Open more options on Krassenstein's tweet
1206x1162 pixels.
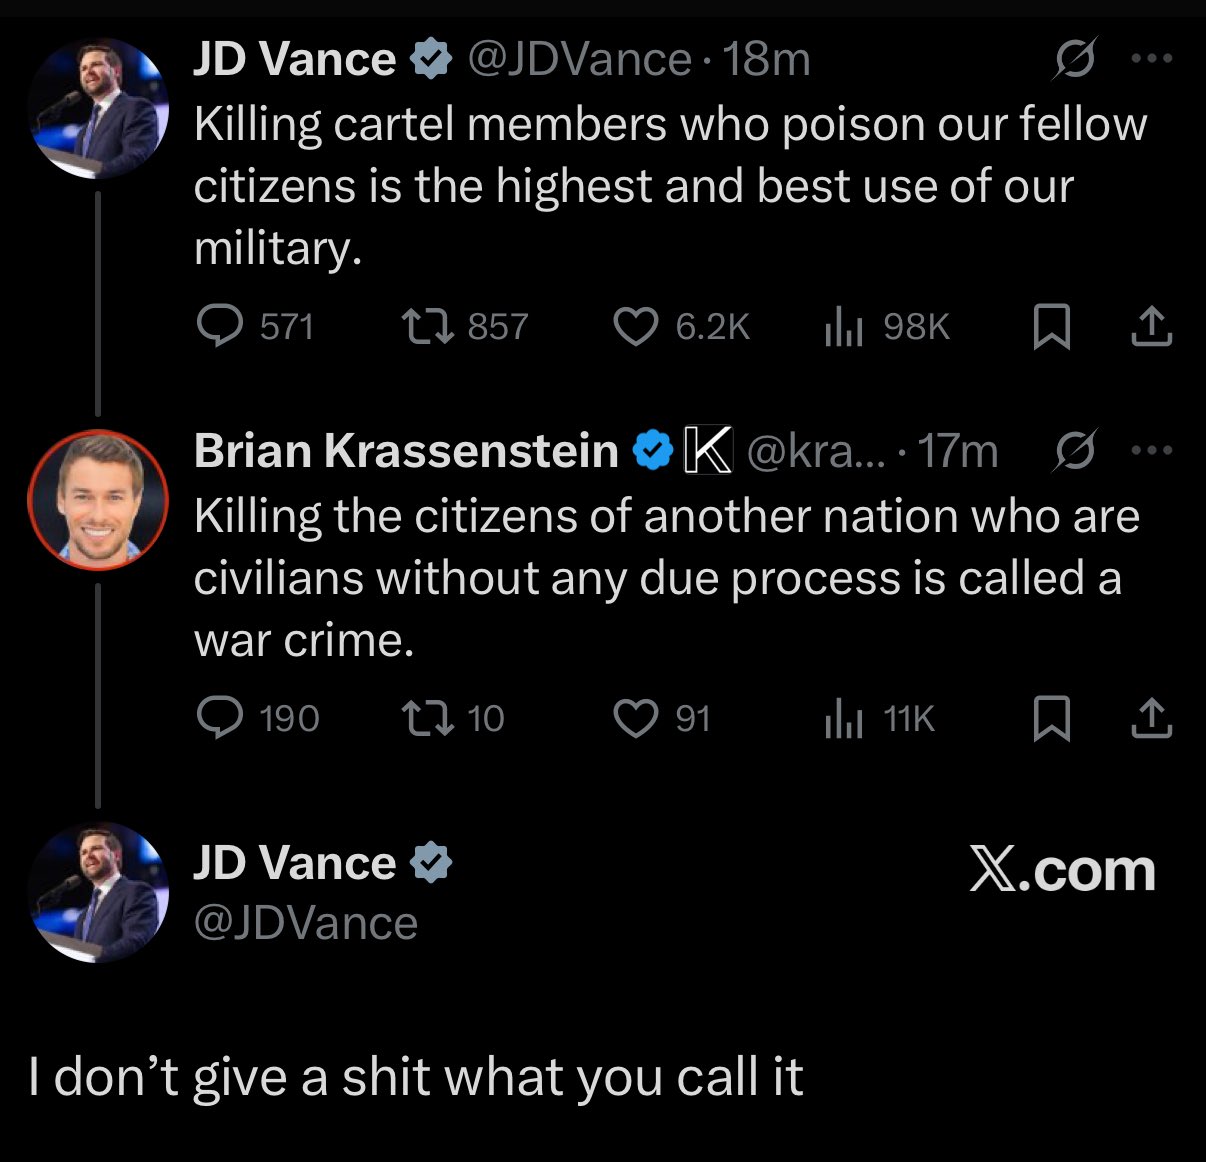[1151, 450]
